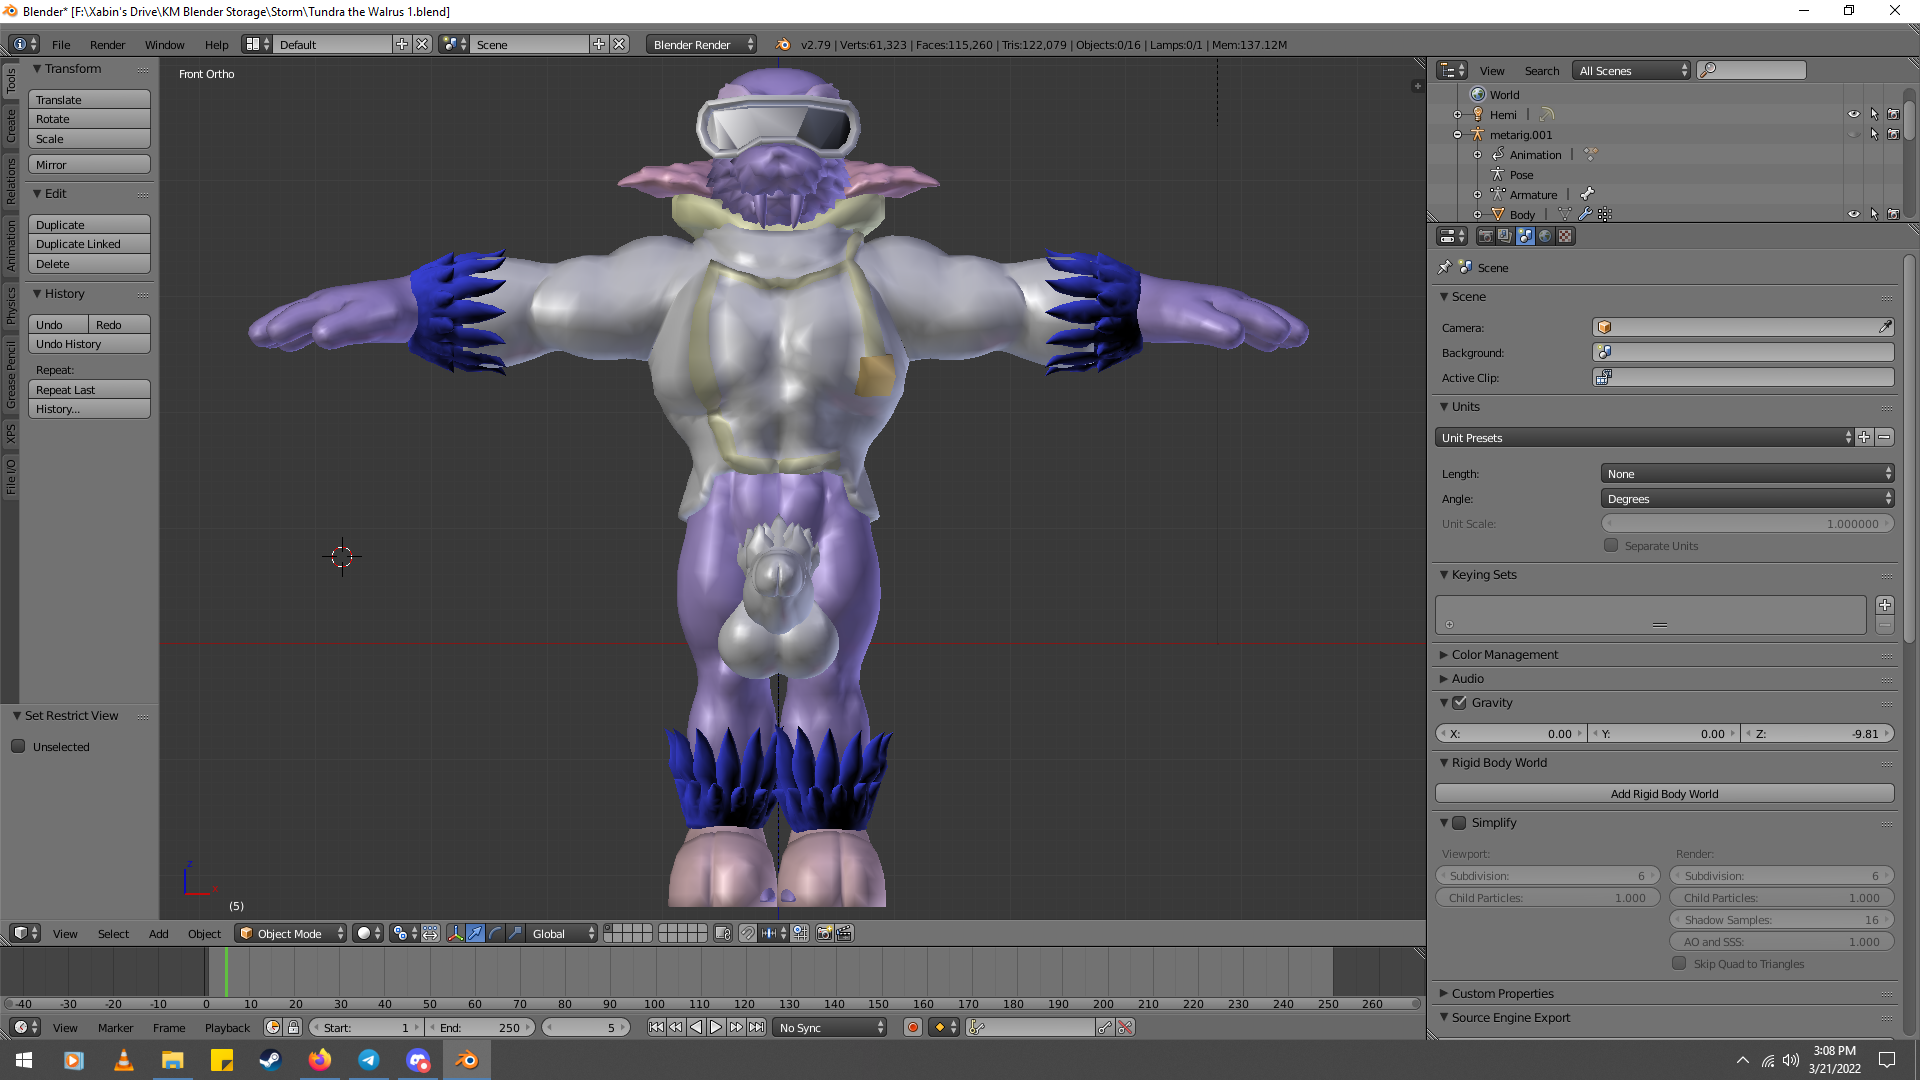Screen dimensions: 1920x1080
Task: Toggle Hemi lamp visibility eye
Action: (x=1853, y=114)
